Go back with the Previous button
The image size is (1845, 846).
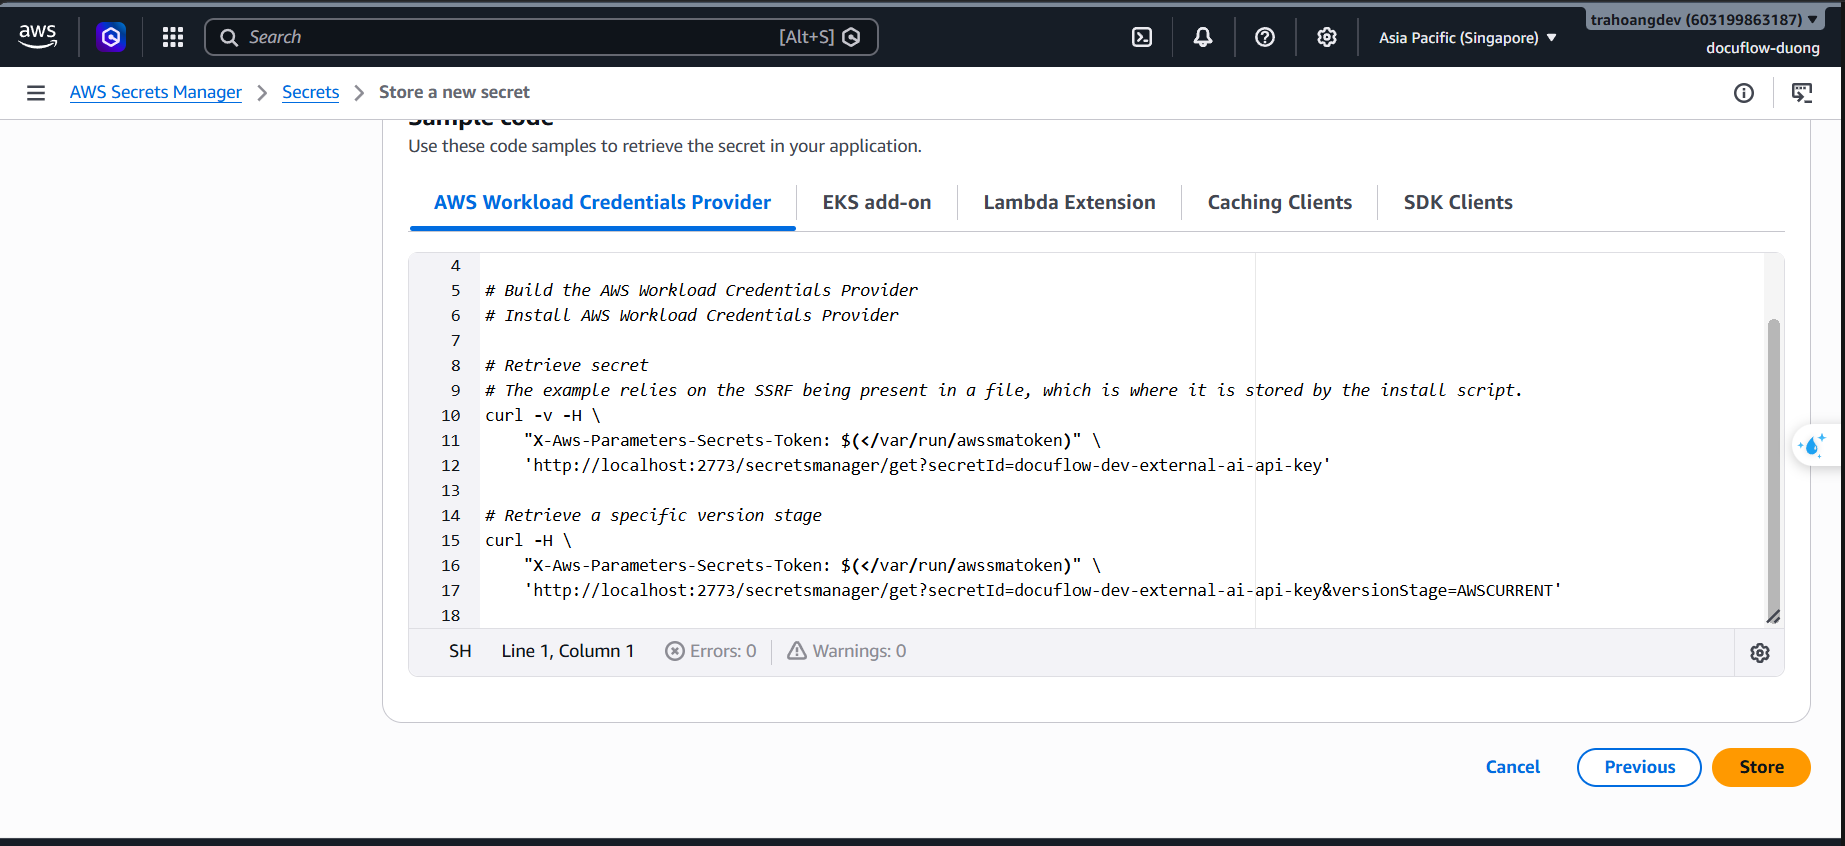pyautogui.click(x=1640, y=767)
